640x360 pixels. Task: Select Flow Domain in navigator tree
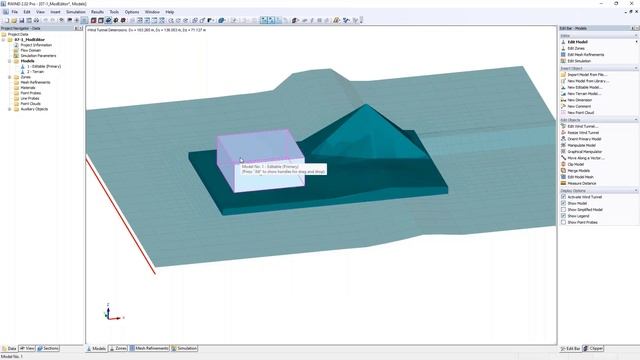(31, 50)
